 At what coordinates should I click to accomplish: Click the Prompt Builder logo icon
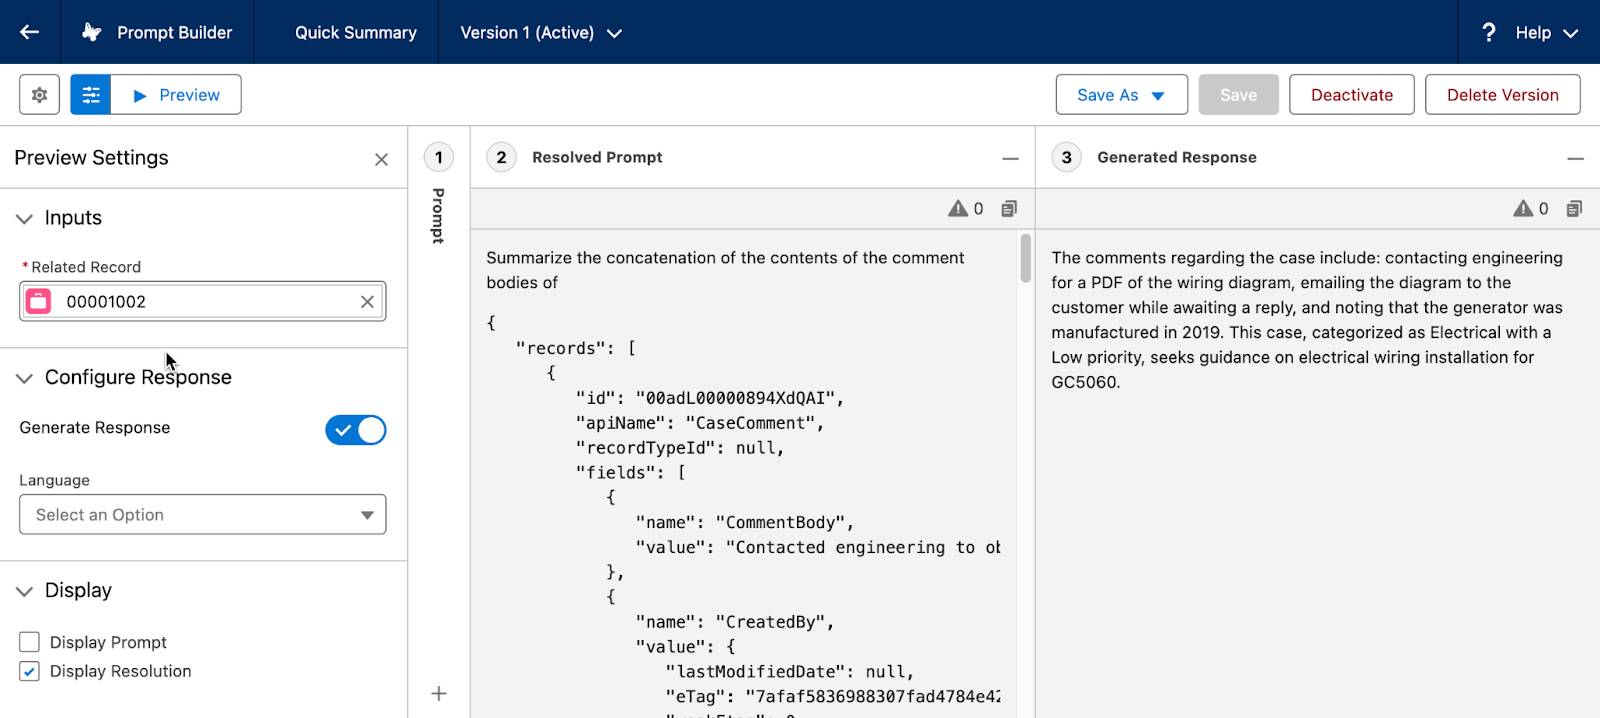[91, 32]
